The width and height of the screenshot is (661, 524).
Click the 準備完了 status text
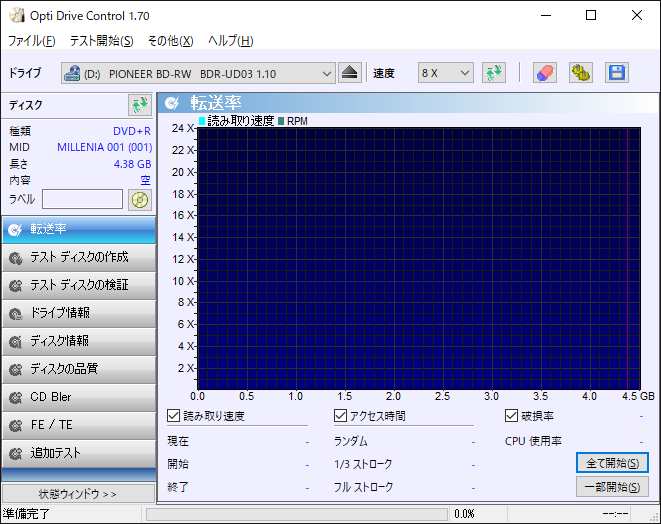26,514
